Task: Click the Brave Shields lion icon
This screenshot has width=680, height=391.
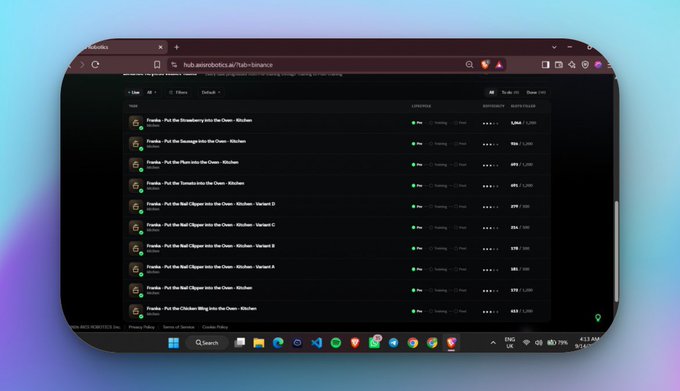Action: (485, 65)
